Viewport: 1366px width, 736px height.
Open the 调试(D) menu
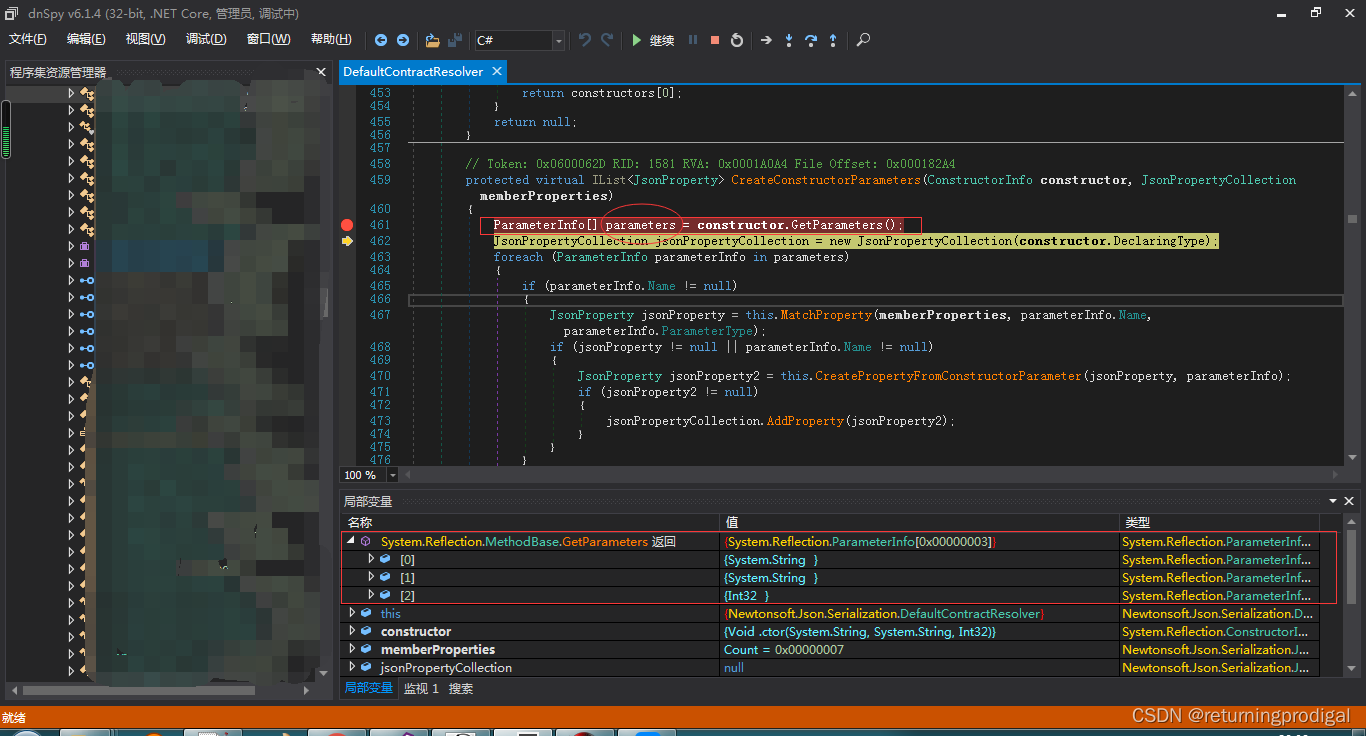point(206,39)
